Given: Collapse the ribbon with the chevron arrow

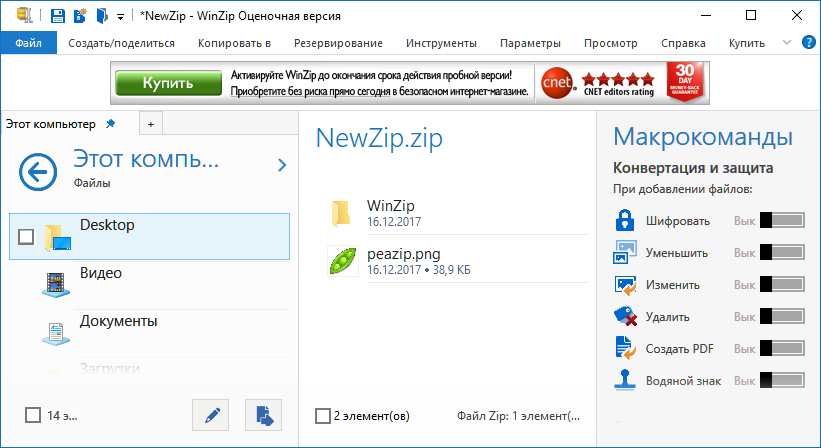Looking at the screenshot, I should 786,42.
